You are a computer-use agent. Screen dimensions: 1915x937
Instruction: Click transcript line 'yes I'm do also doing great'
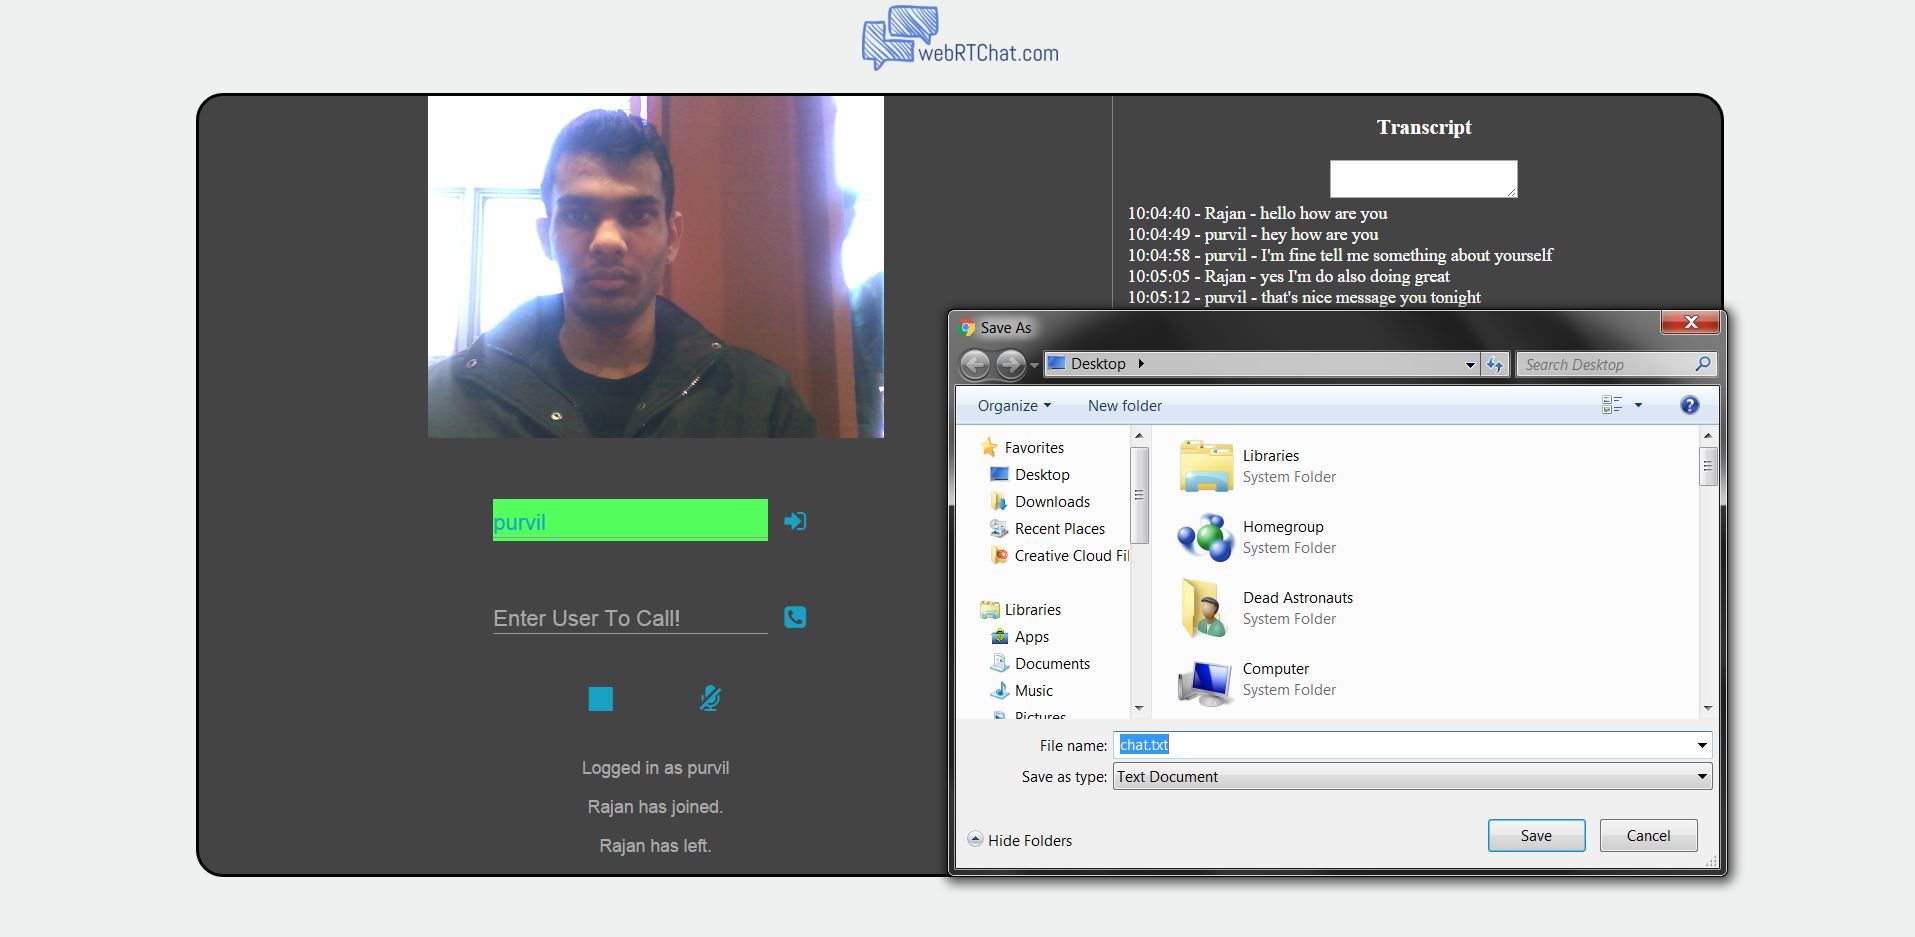[1289, 276]
